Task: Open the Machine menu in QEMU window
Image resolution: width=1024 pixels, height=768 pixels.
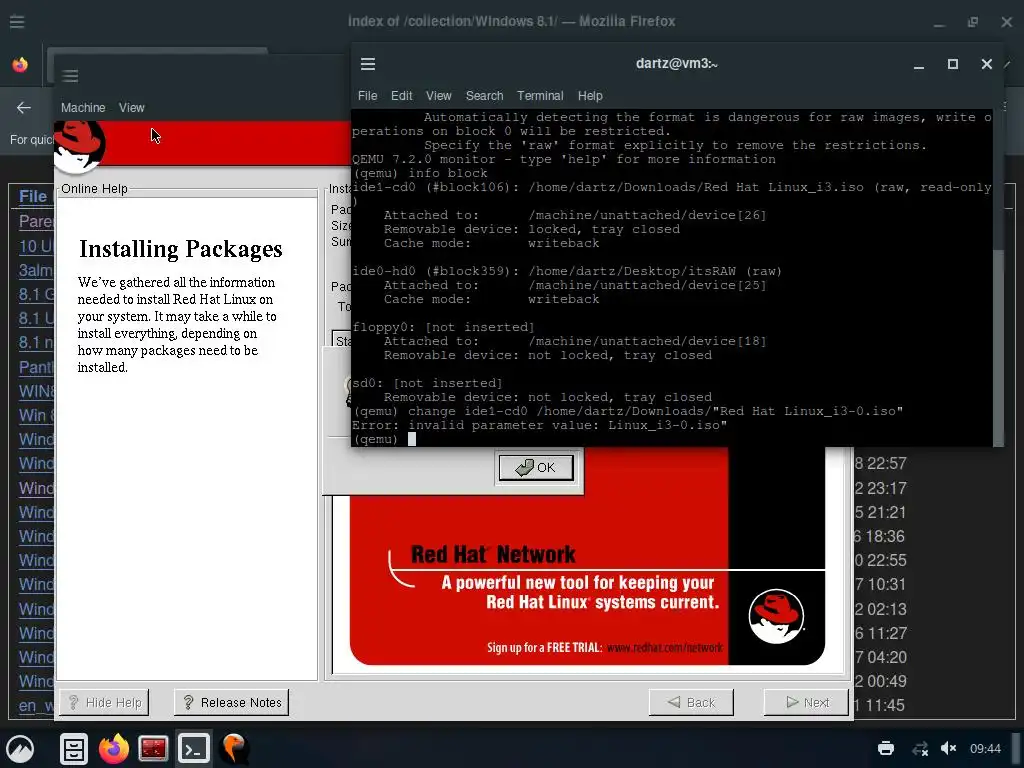Action: (83, 108)
